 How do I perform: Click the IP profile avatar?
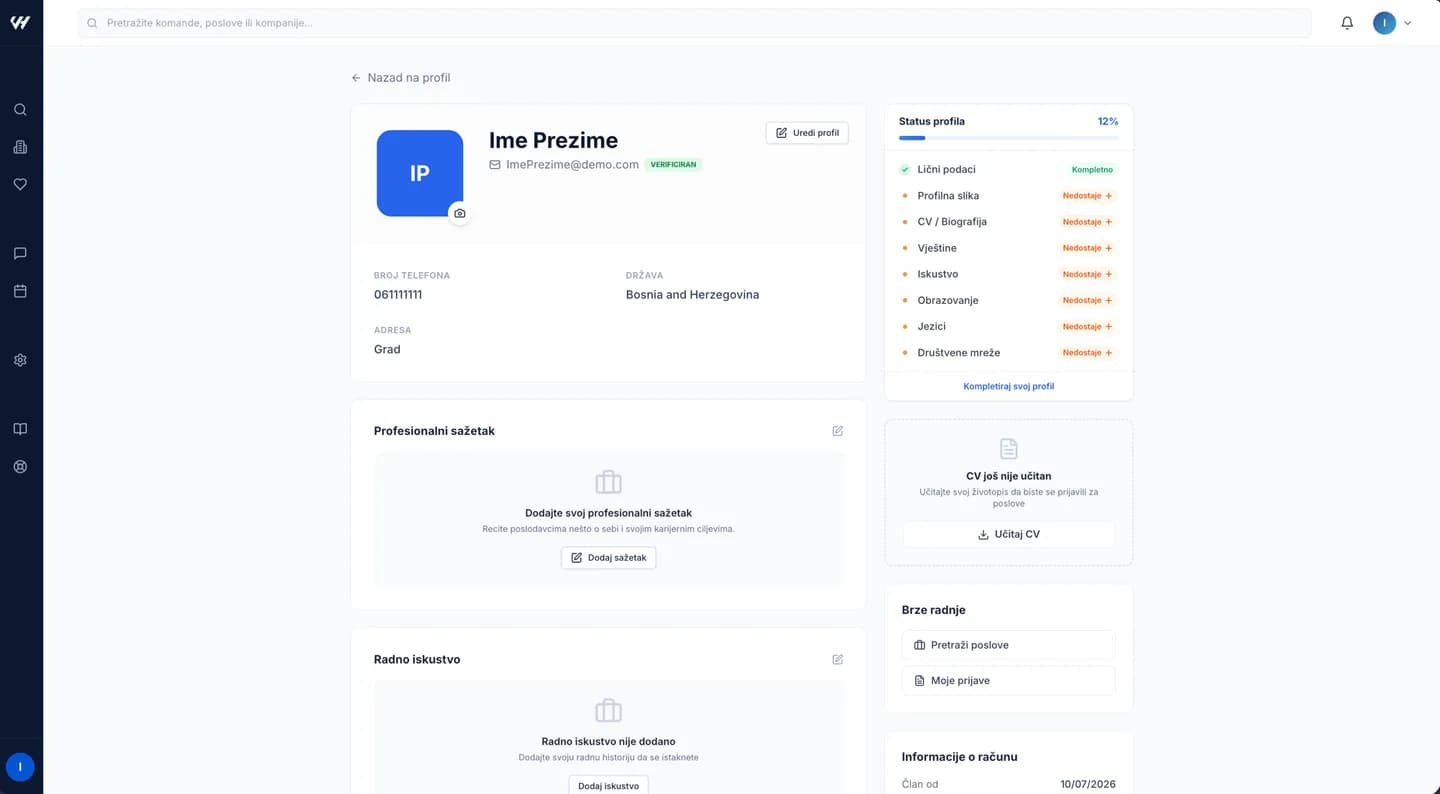pyautogui.click(x=420, y=173)
